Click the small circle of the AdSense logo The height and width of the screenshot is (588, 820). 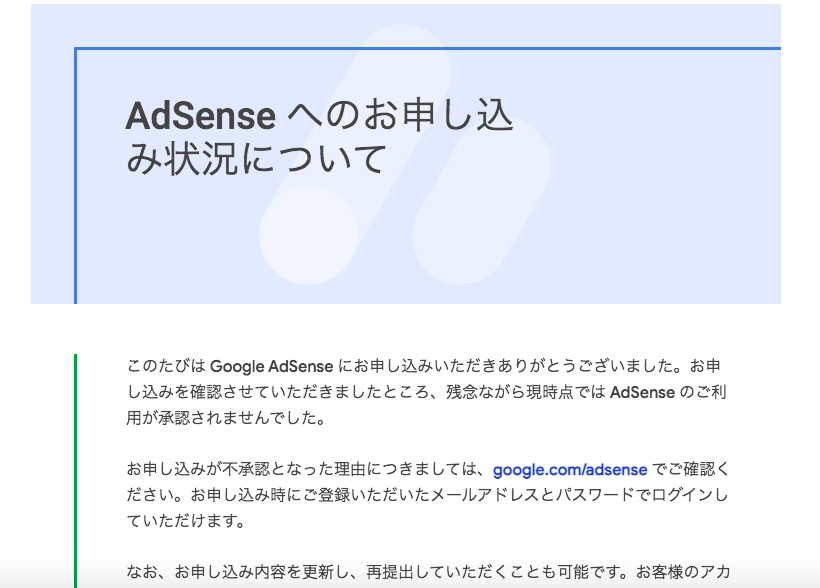click(309, 235)
